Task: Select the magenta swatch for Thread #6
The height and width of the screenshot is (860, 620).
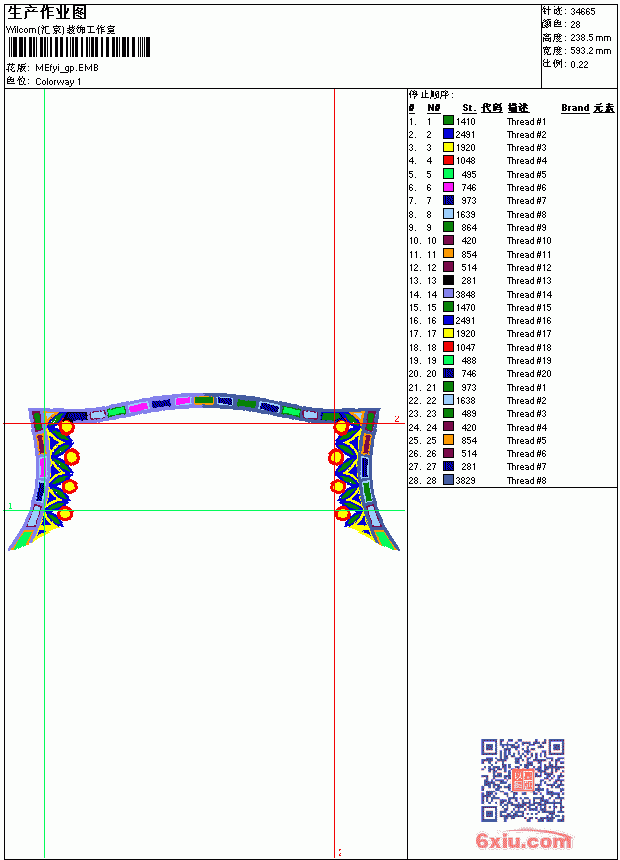Action: (448, 187)
